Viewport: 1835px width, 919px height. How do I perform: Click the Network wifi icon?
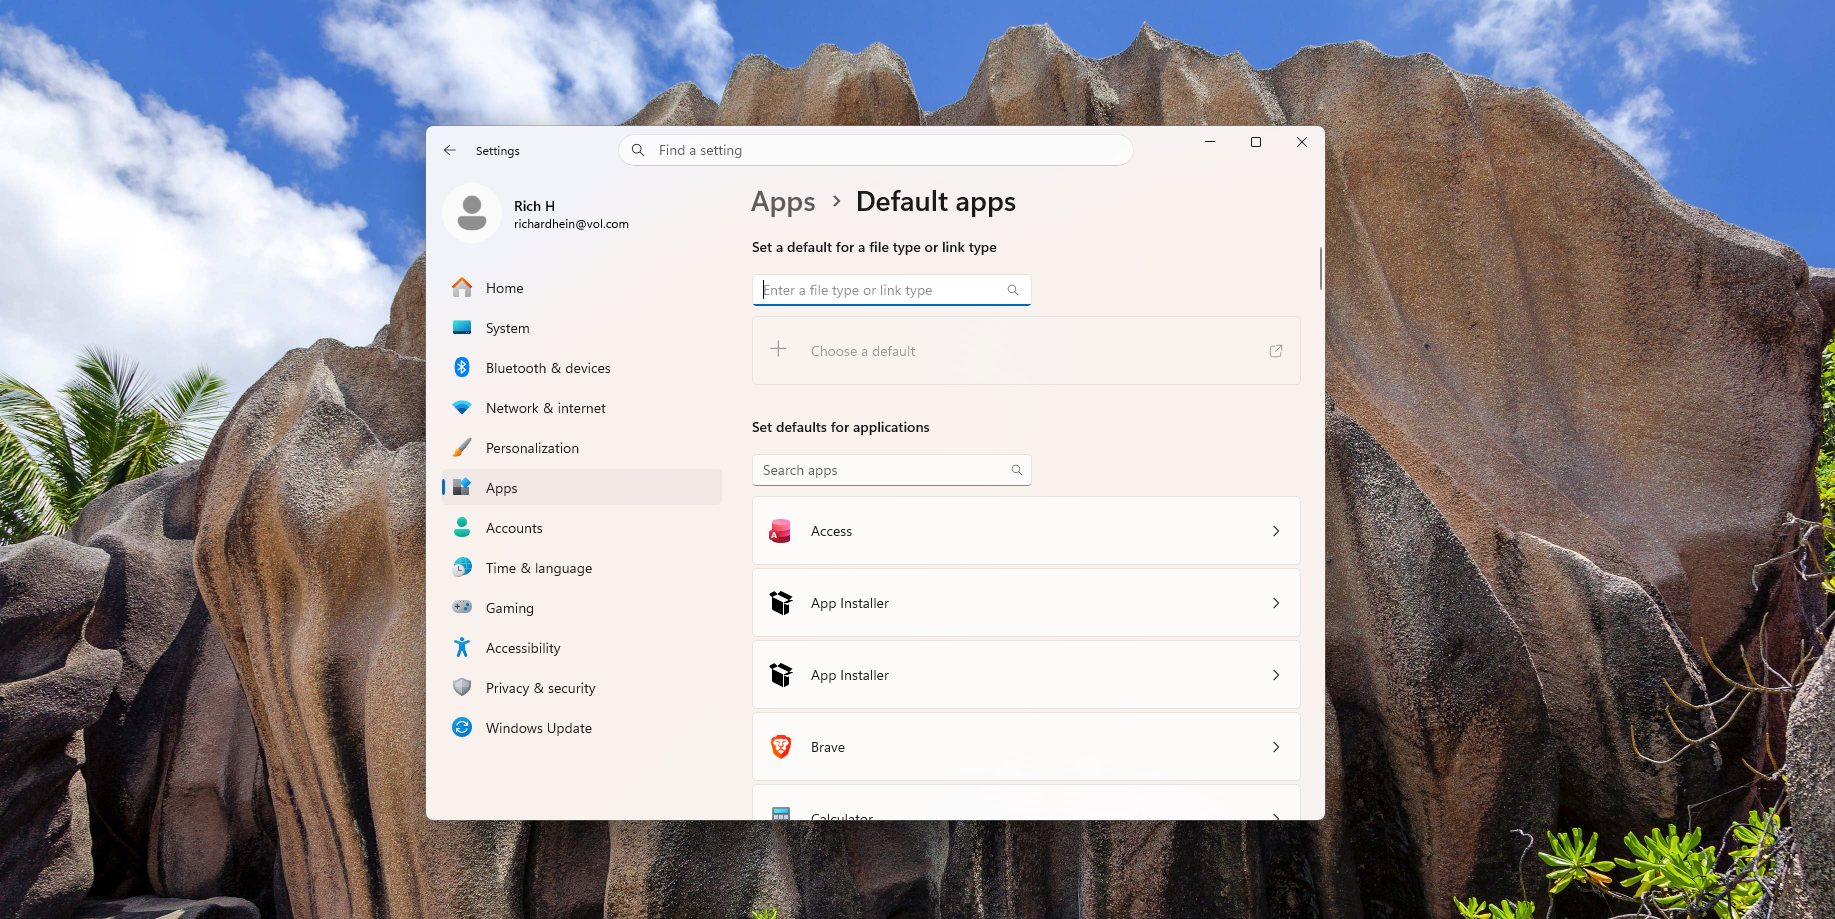click(x=462, y=408)
